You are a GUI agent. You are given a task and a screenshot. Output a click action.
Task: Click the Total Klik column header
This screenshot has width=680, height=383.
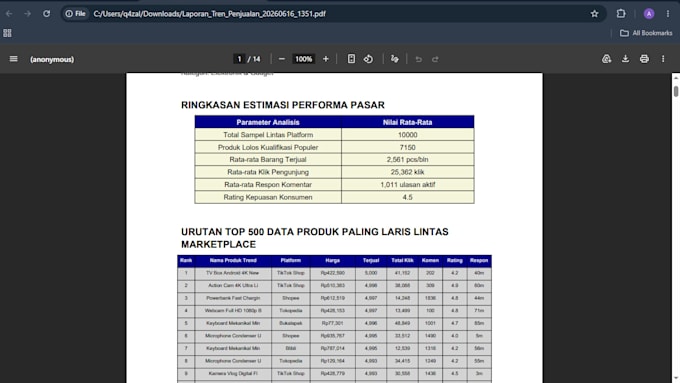tap(402, 261)
